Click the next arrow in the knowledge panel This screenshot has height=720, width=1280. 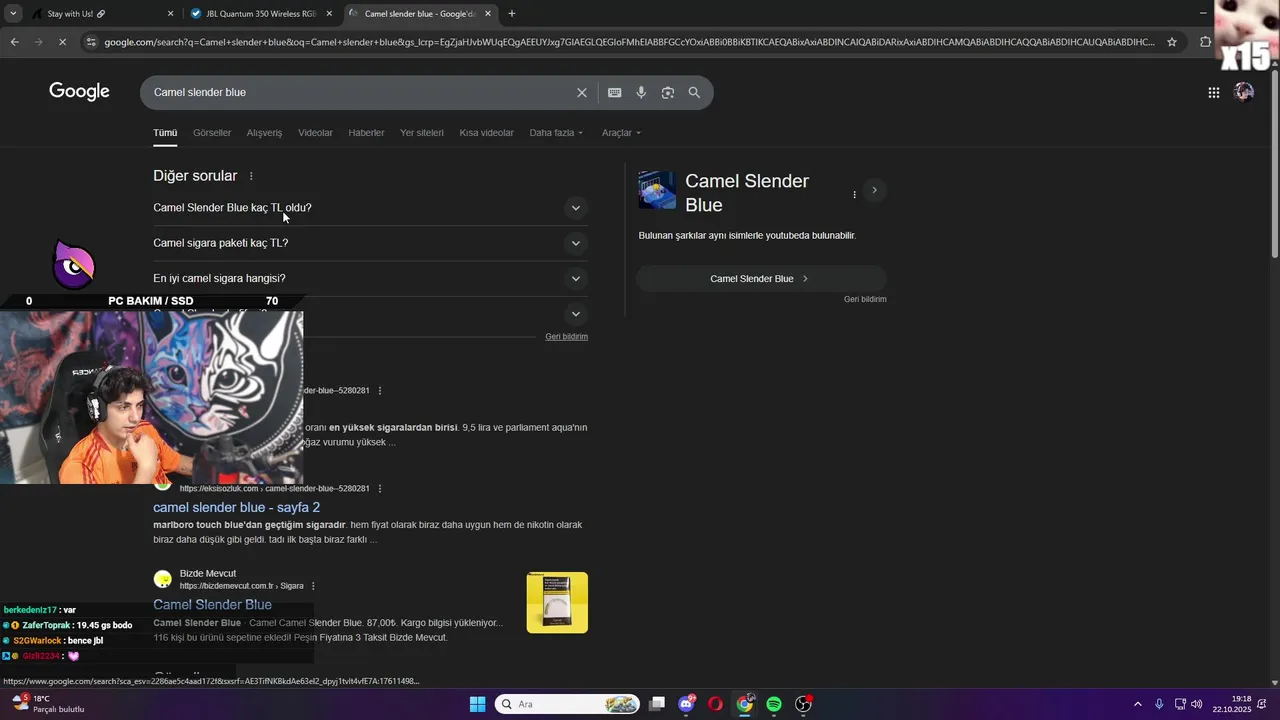tap(874, 190)
